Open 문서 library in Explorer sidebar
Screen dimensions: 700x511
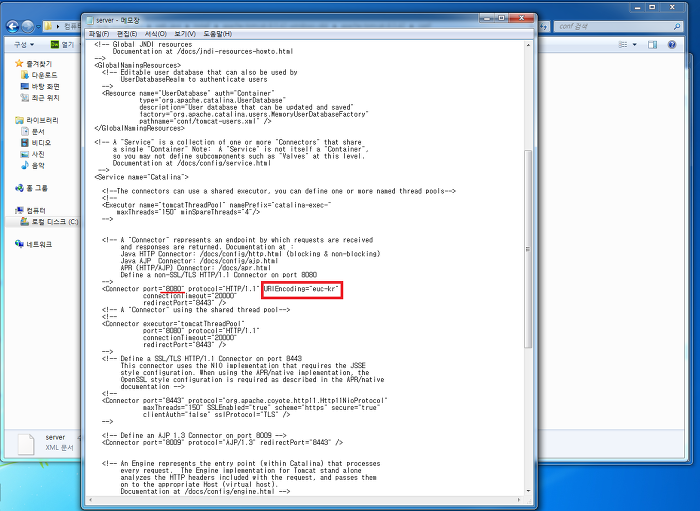(38, 131)
